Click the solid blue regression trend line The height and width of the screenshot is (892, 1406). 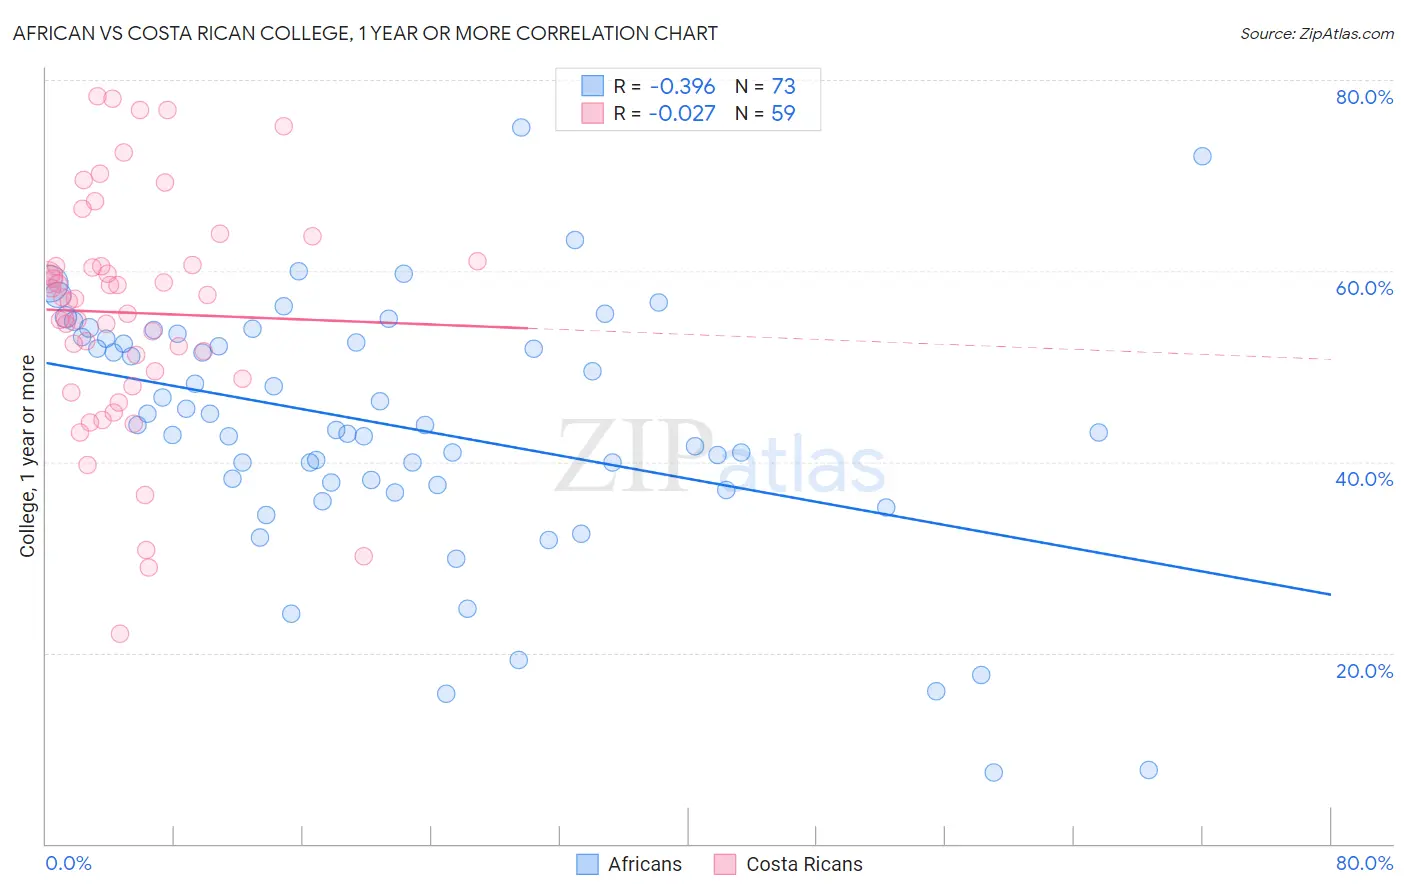coord(688,478)
